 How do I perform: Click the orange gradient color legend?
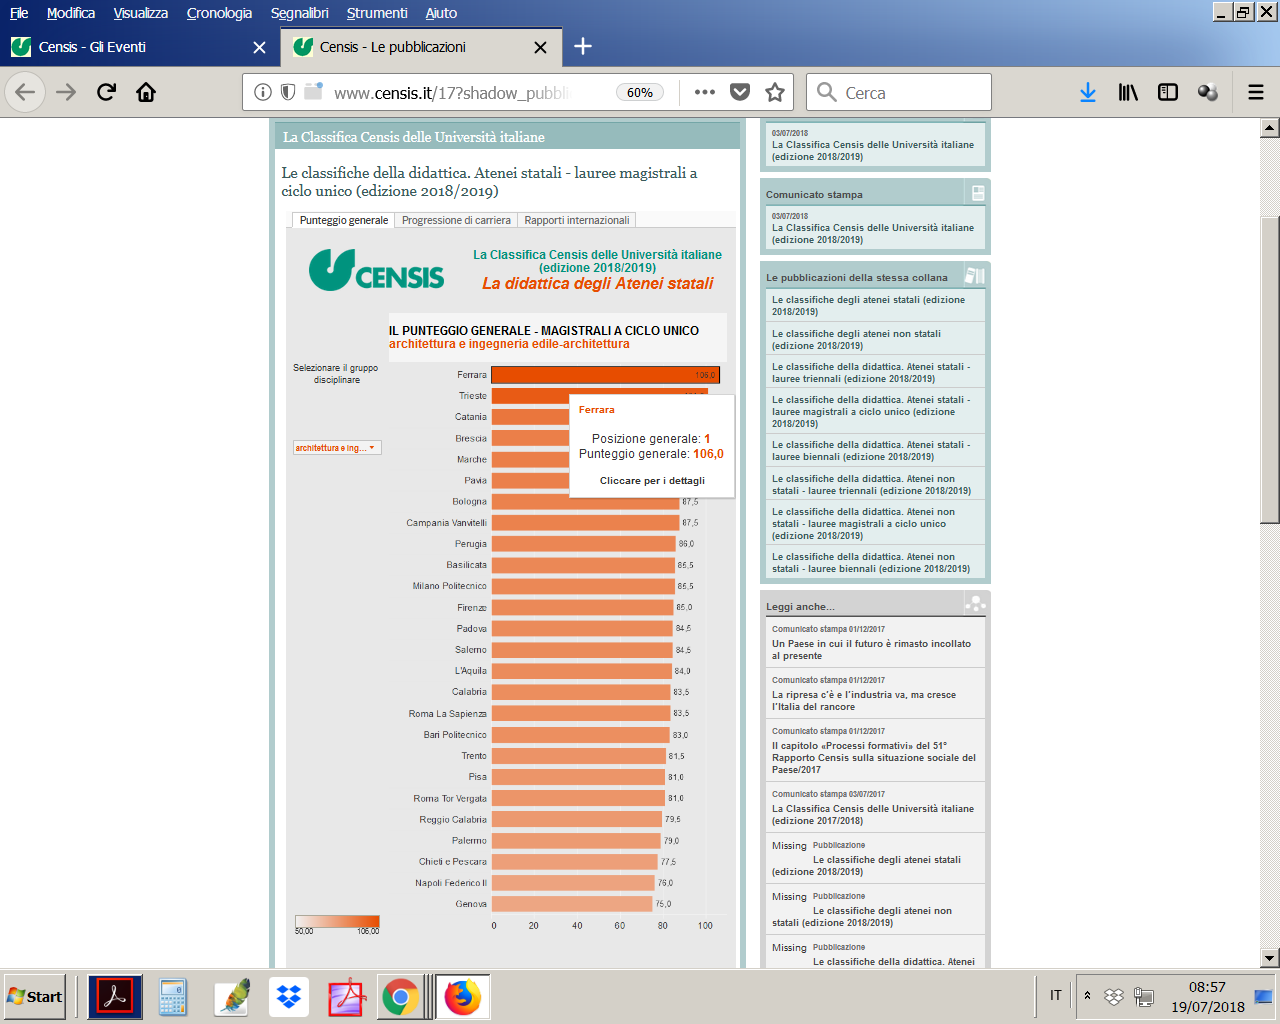pos(337,921)
